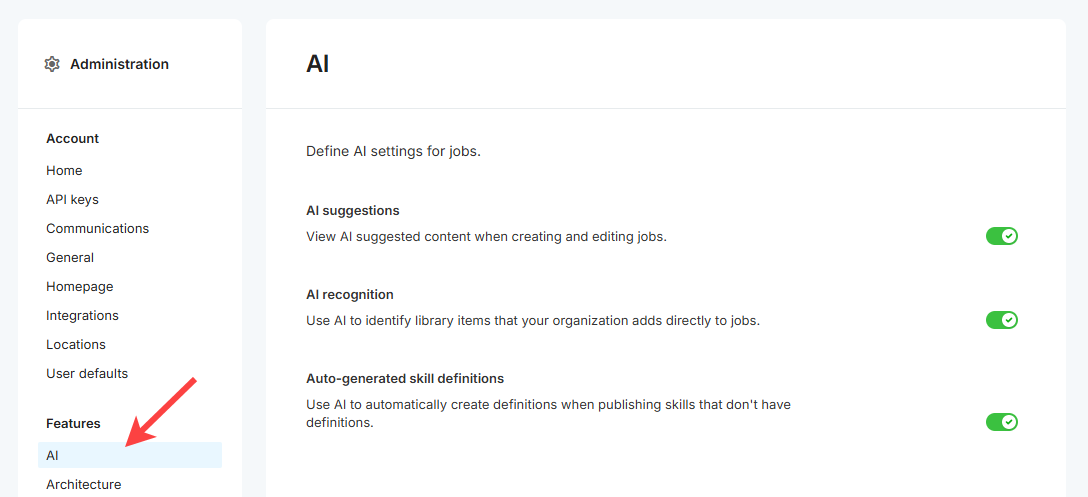The image size is (1088, 497).
Task: Click the Auto-generated skill definitions label
Action: point(404,379)
